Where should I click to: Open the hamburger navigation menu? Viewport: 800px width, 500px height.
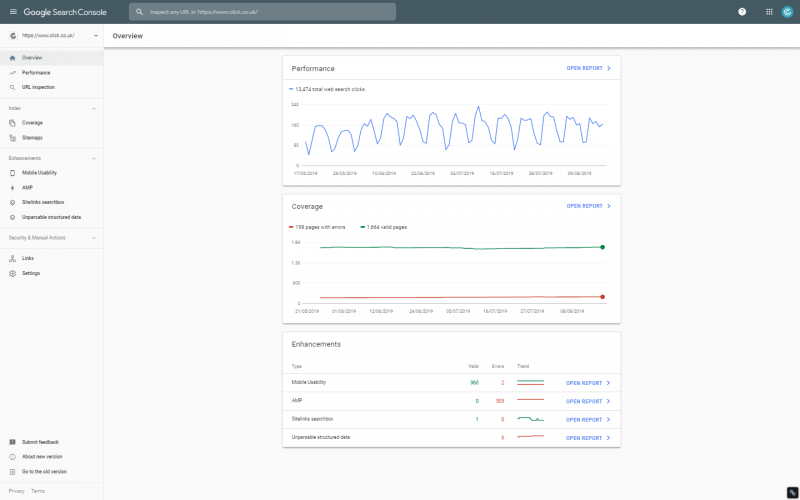click(13, 12)
